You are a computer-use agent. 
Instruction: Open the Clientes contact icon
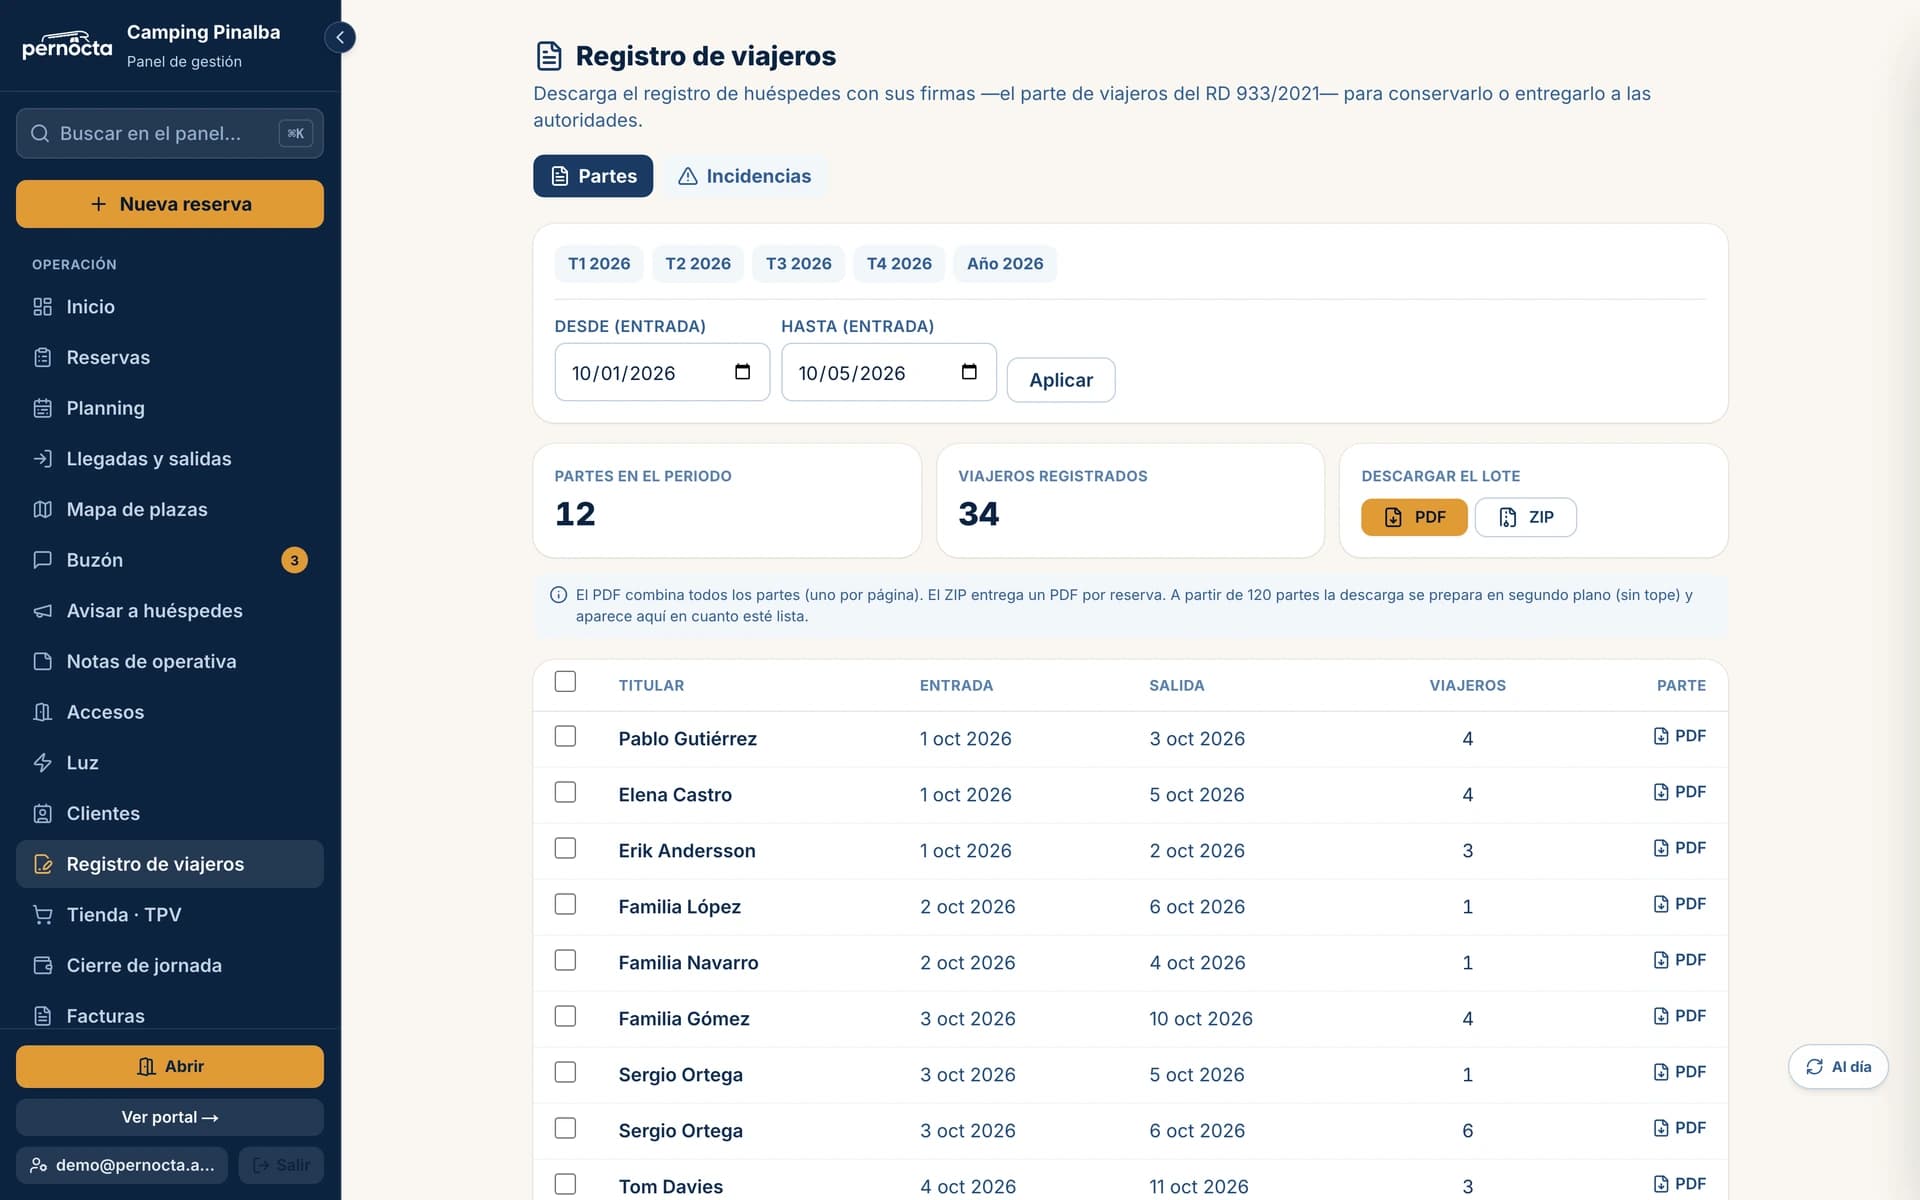point(42,813)
